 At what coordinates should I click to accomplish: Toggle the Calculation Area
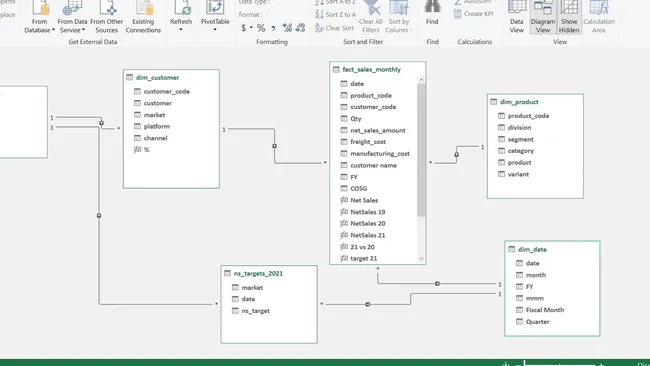599,17
